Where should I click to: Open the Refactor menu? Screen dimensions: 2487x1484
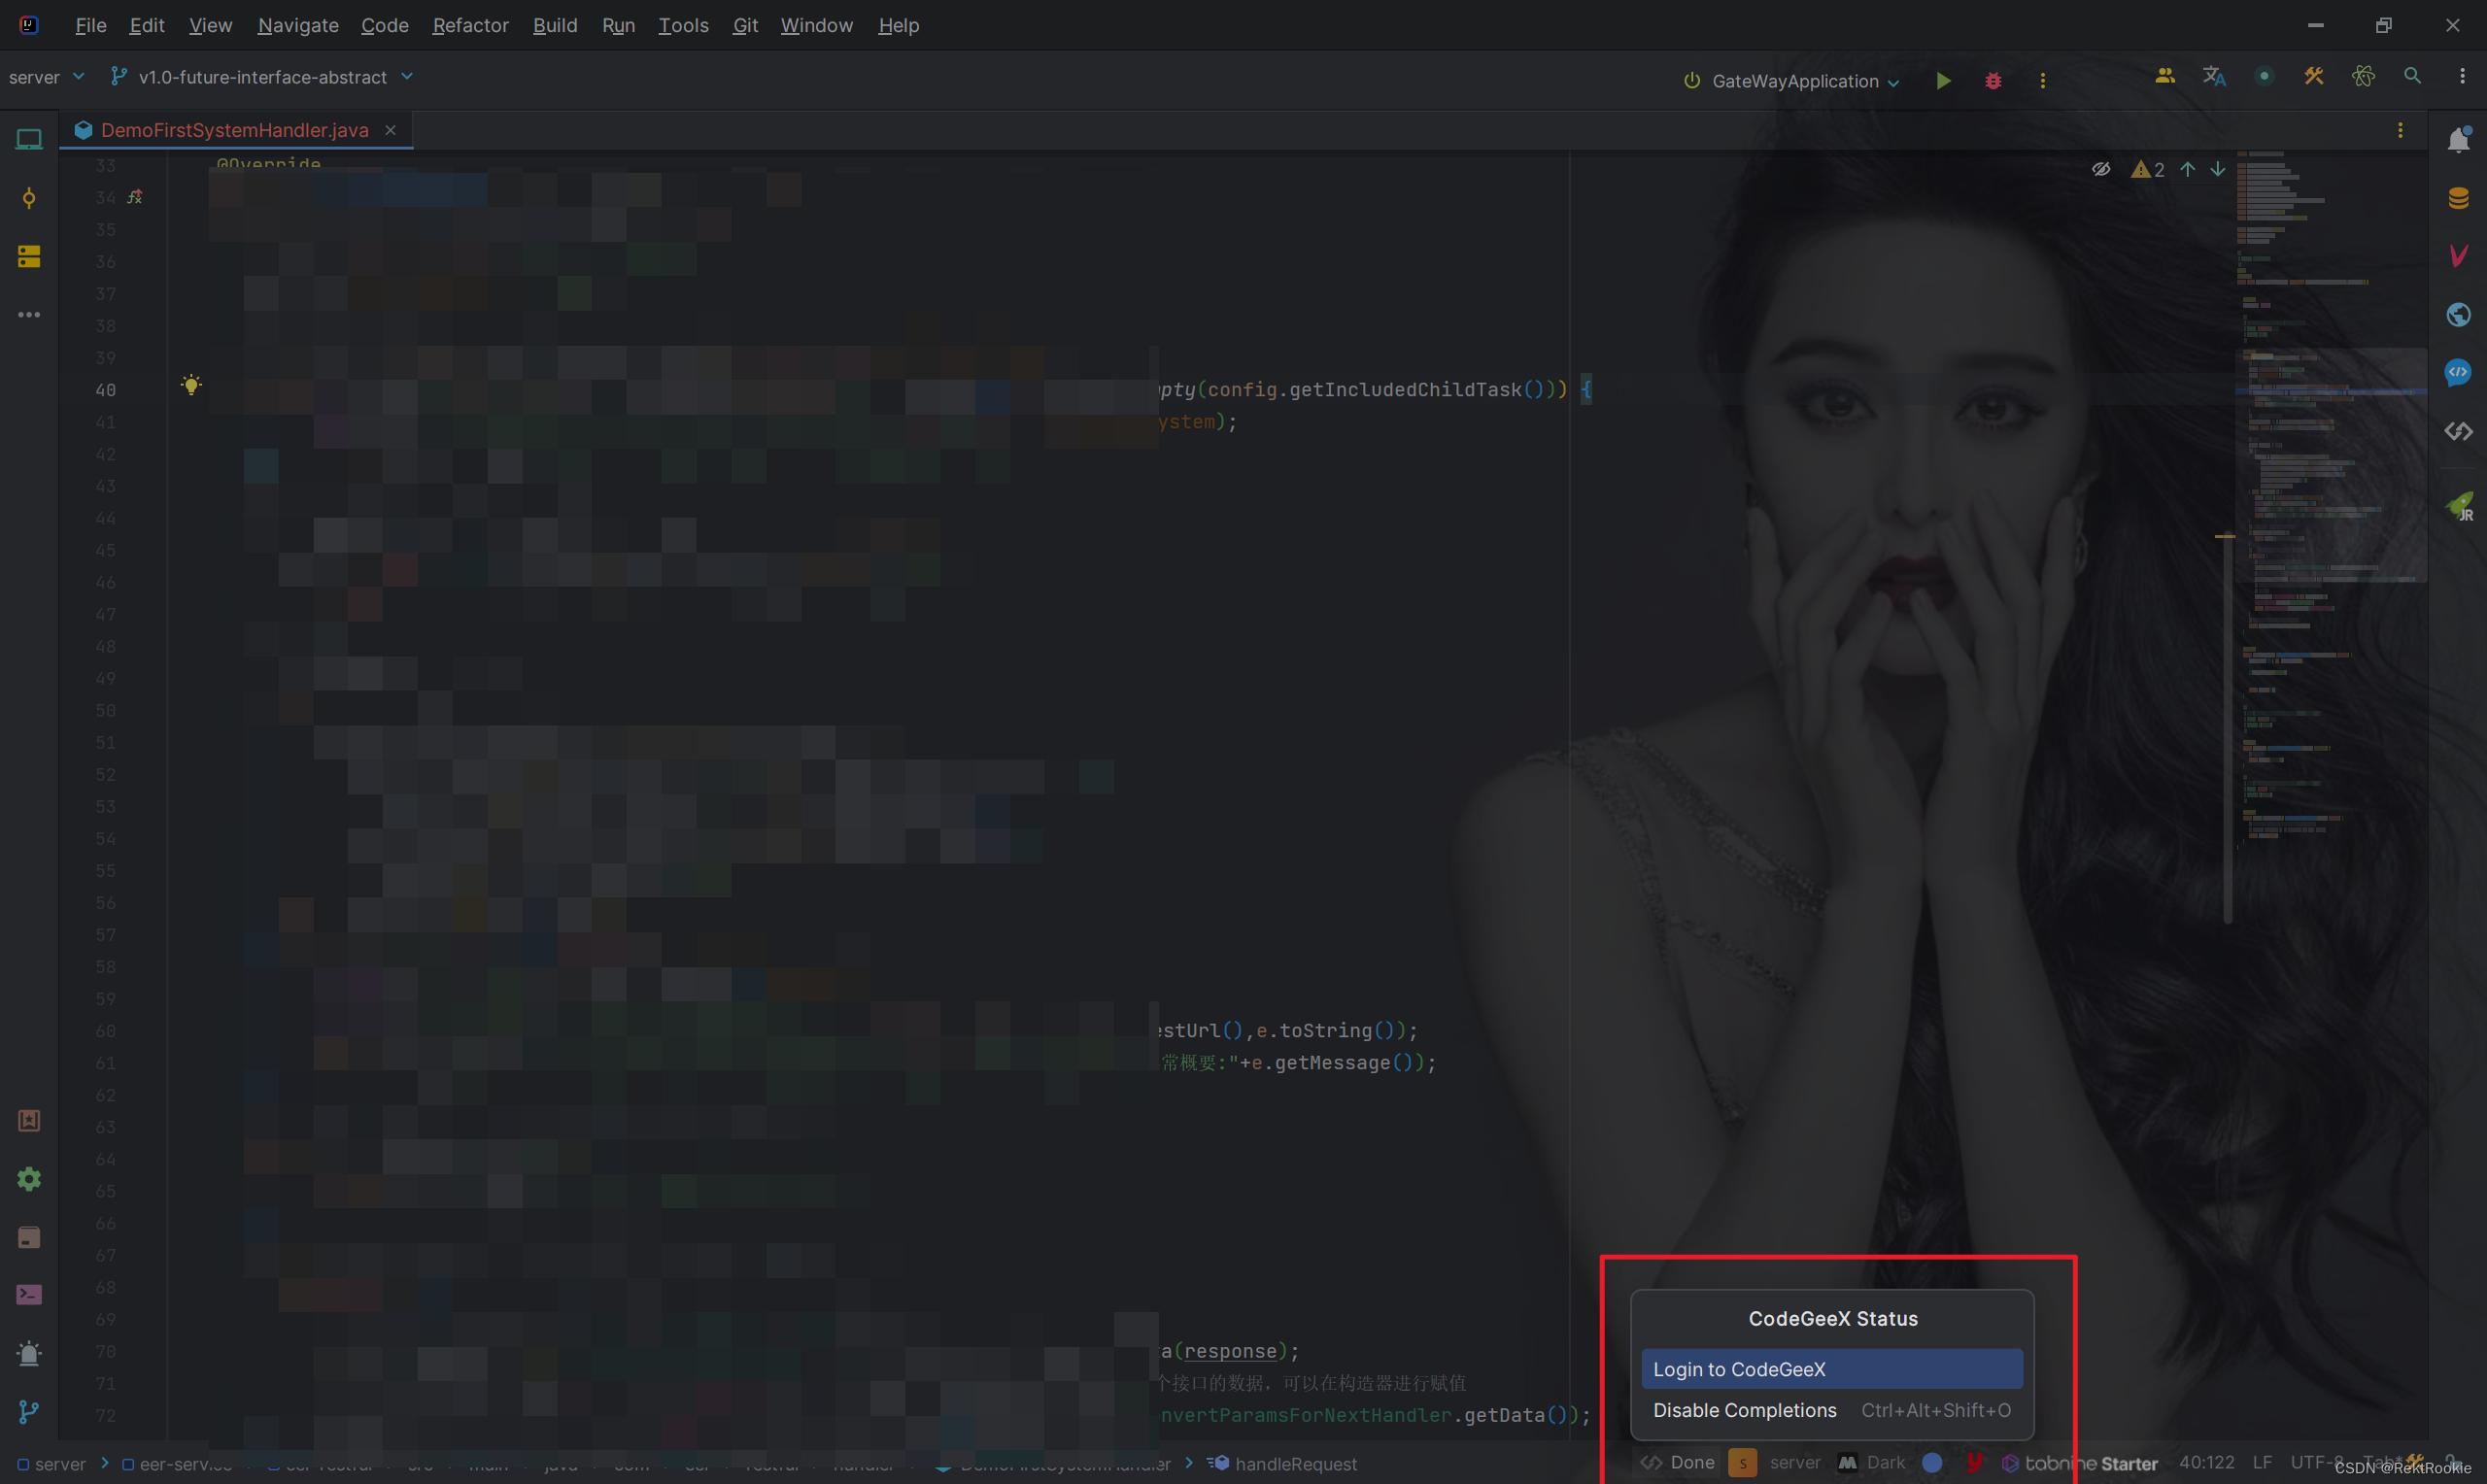470,25
